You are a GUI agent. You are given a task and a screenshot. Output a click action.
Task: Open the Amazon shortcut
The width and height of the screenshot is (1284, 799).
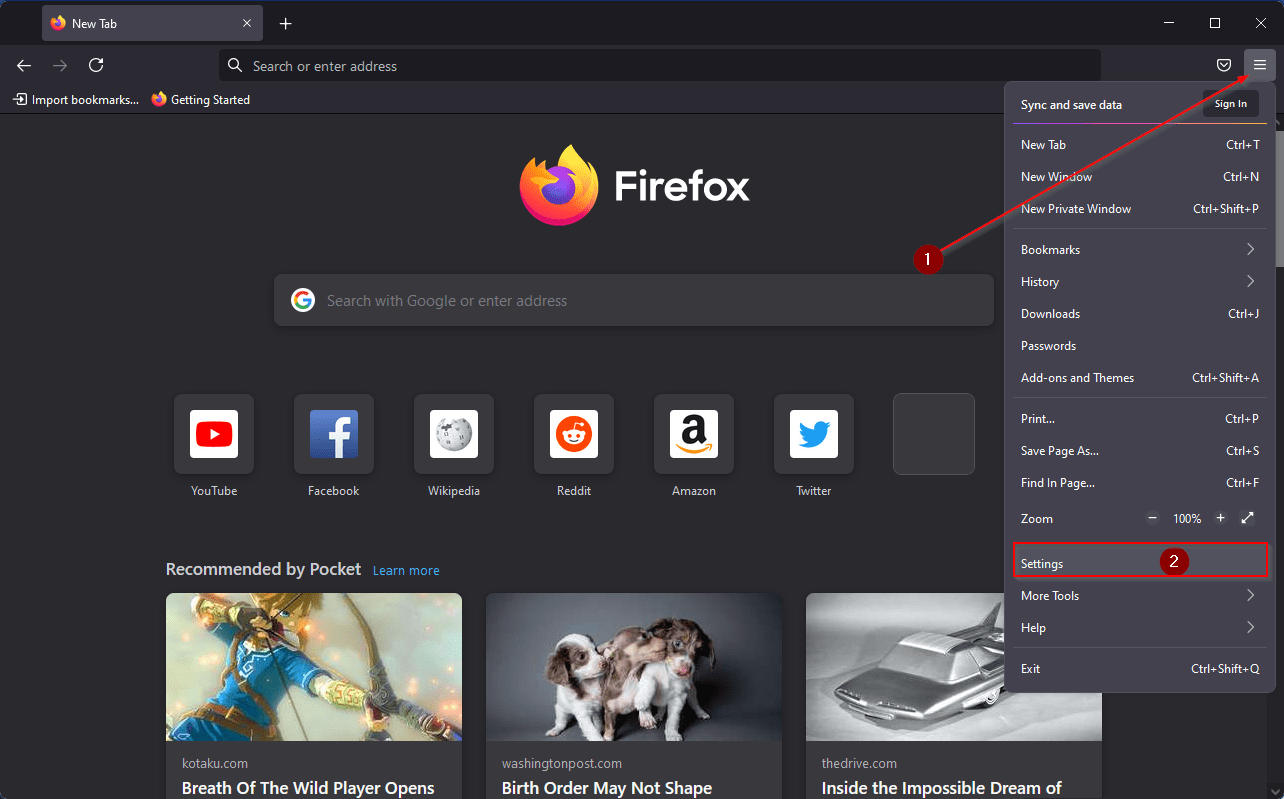pos(693,434)
